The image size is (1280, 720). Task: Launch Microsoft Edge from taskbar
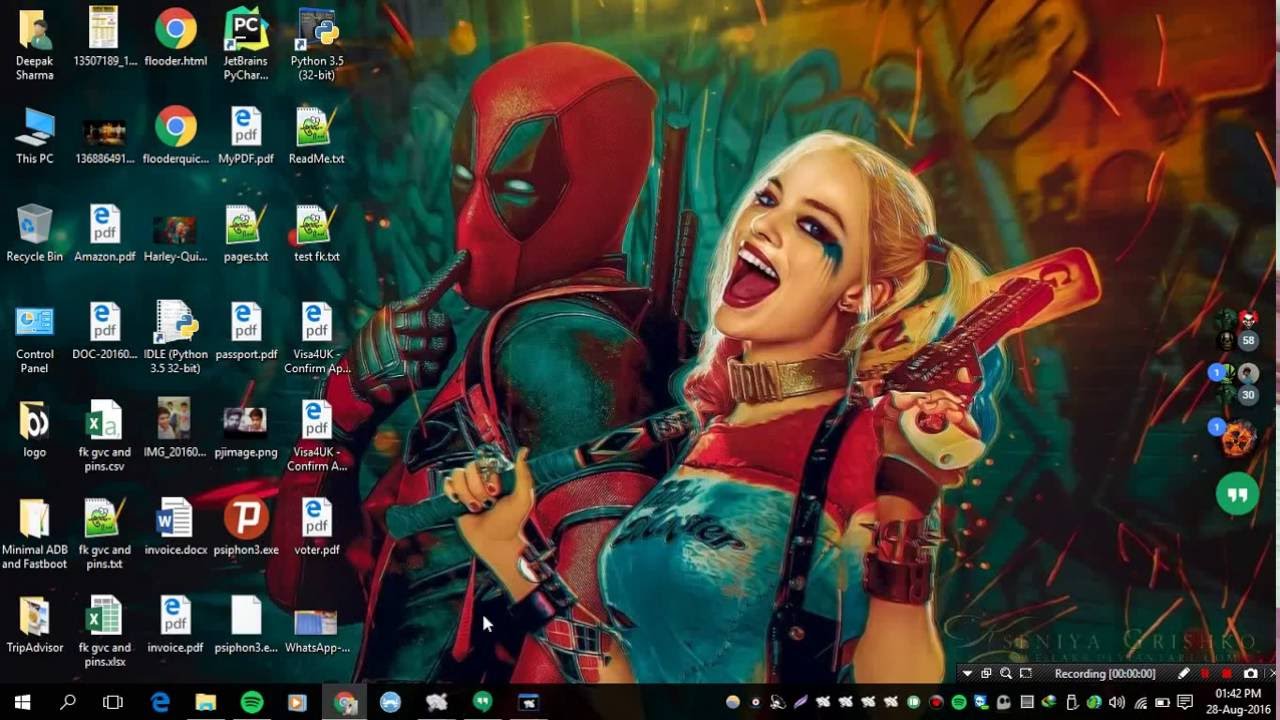(x=160, y=703)
